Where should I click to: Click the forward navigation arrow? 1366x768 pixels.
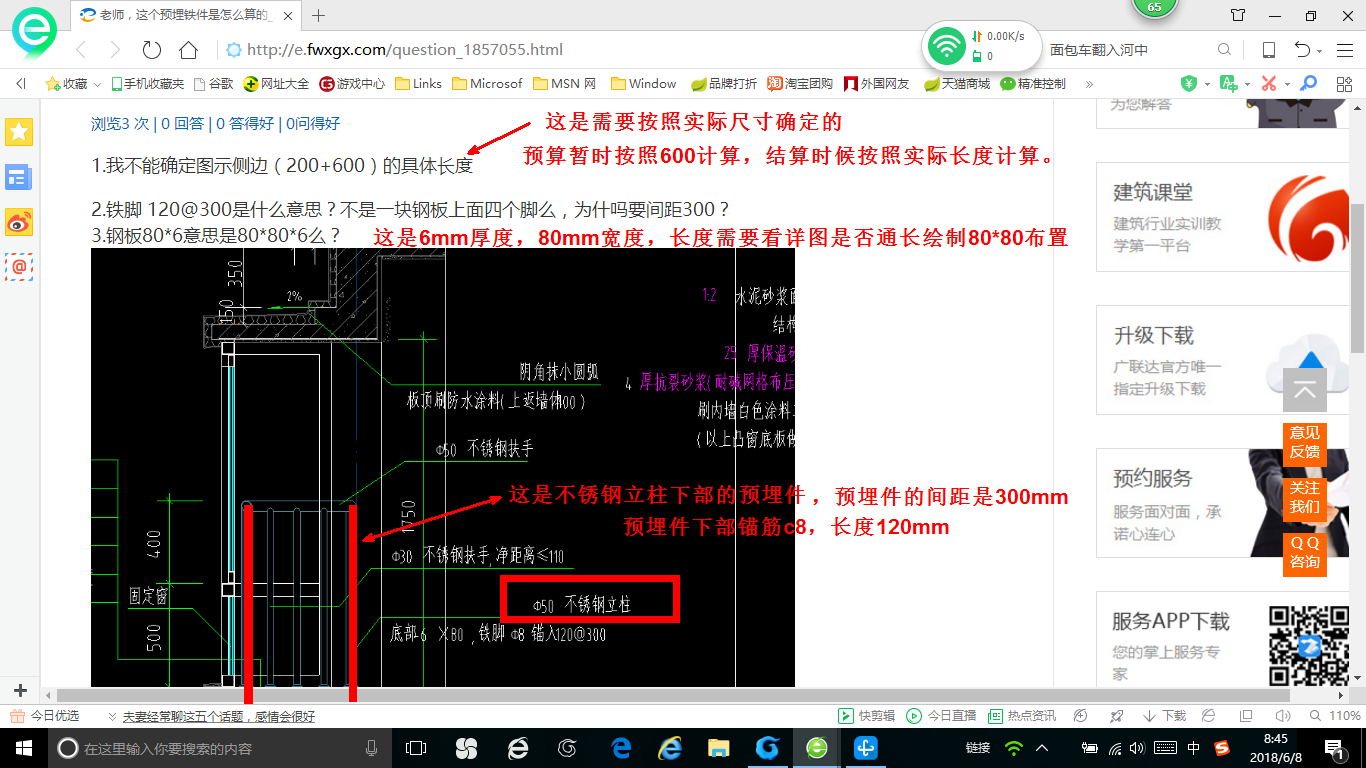pyautogui.click(x=115, y=50)
